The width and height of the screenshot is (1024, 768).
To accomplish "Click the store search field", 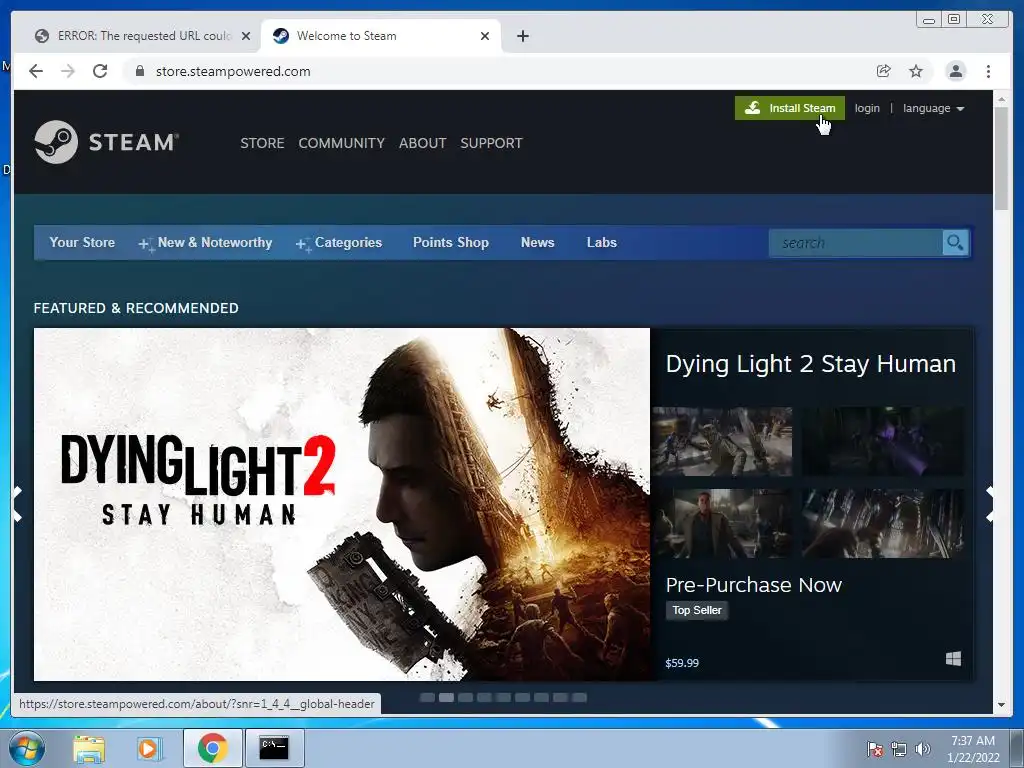I will 856,243.
